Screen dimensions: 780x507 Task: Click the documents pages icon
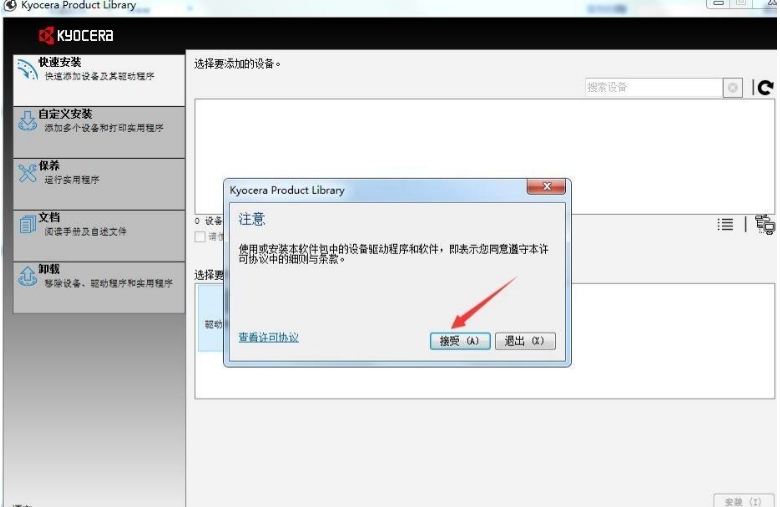click(27, 224)
